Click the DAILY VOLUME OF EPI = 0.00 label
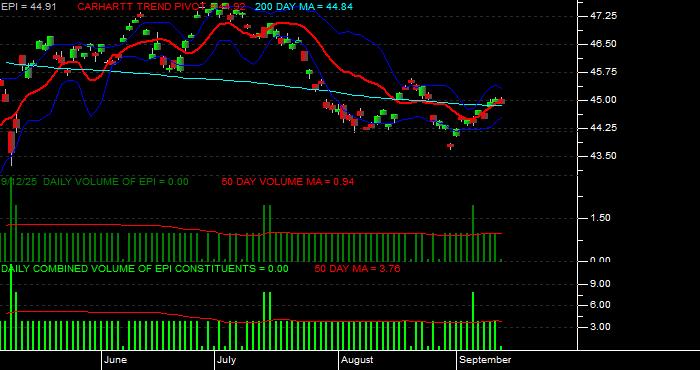 pos(116,182)
